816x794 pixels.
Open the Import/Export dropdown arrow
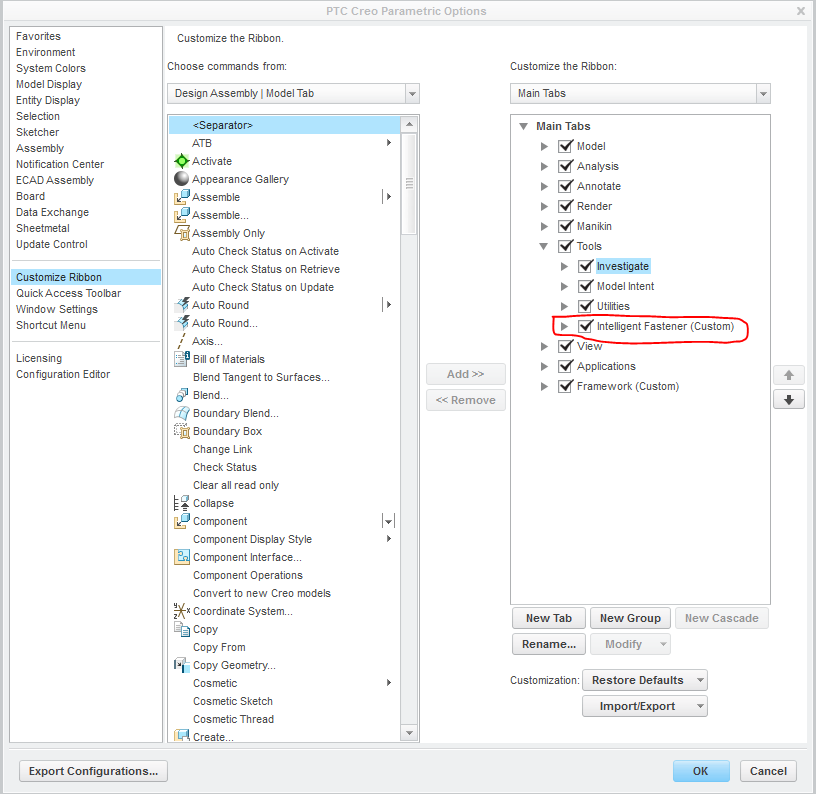pos(700,706)
